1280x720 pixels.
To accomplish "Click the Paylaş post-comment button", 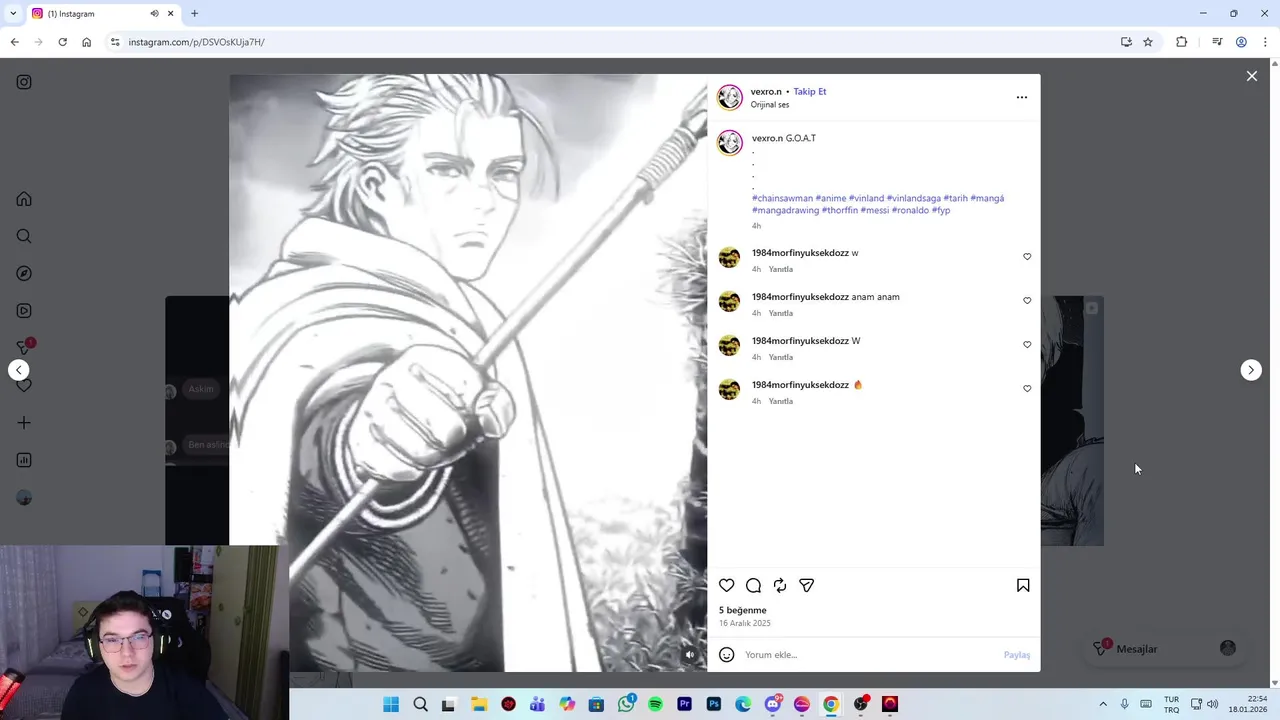I will pyautogui.click(x=1017, y=655).
